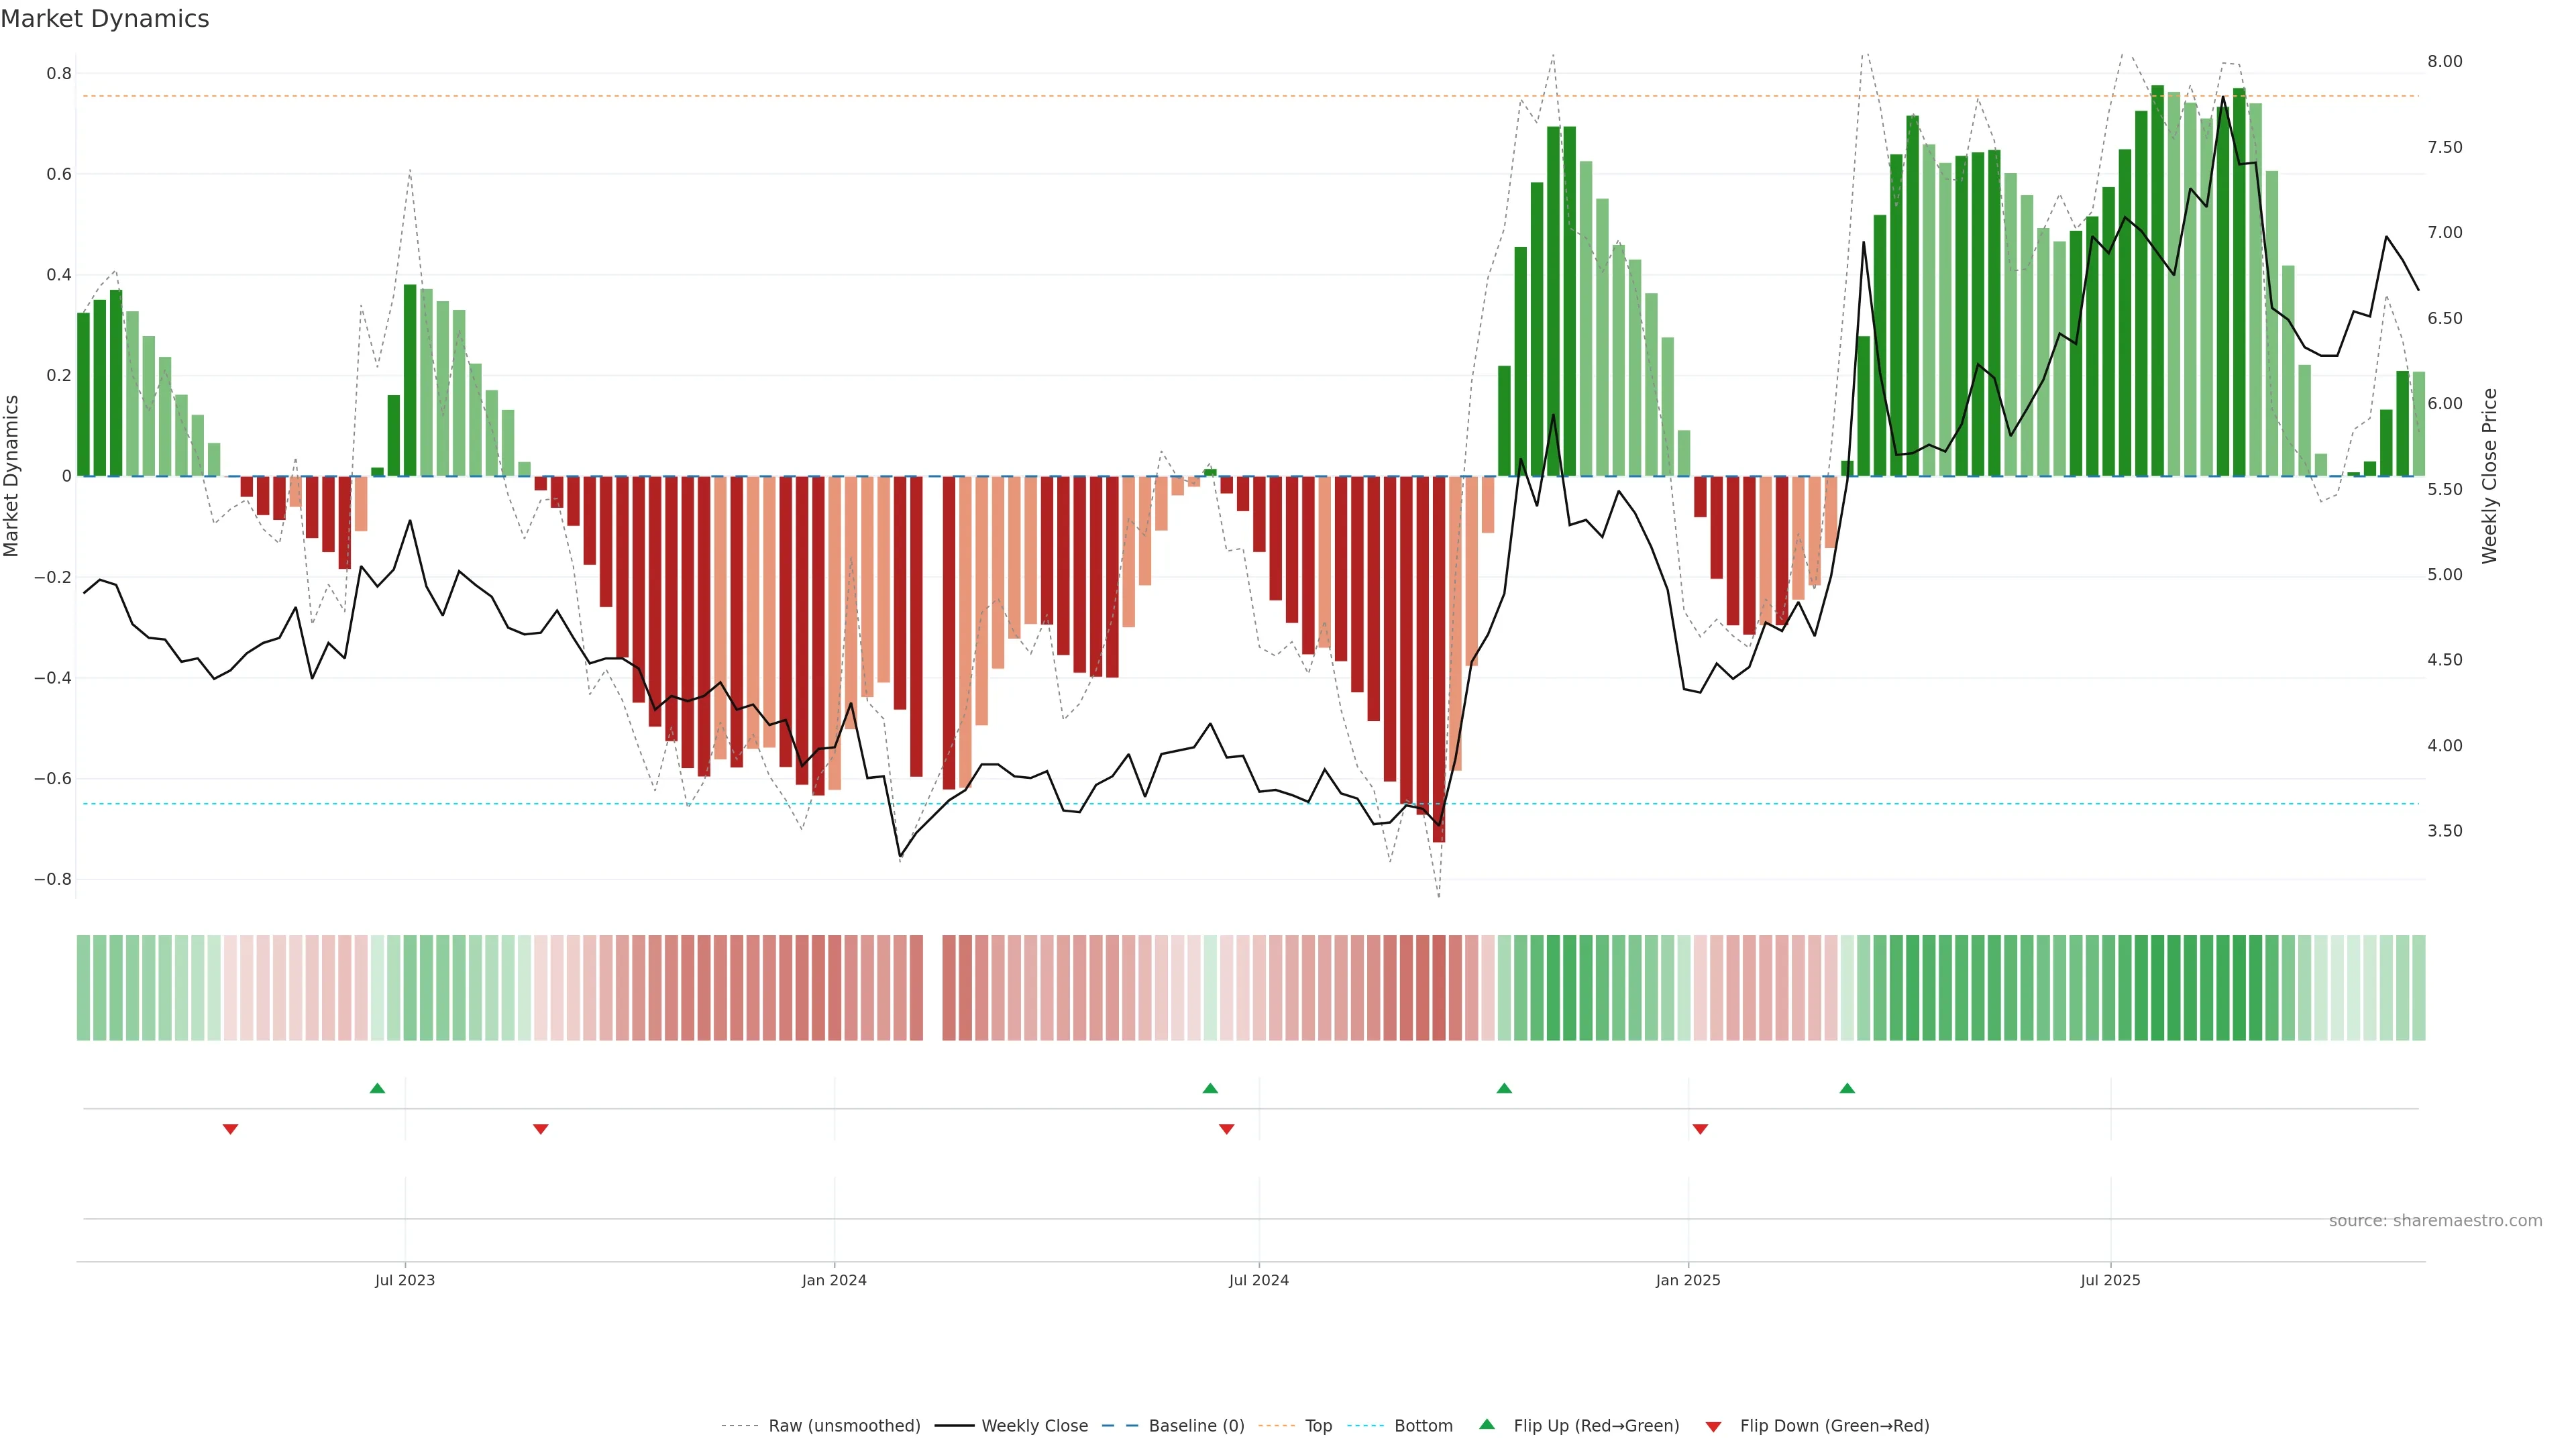Click the red flip-down marker after Jul 2023
2576x1449 pixels.
541,1129
